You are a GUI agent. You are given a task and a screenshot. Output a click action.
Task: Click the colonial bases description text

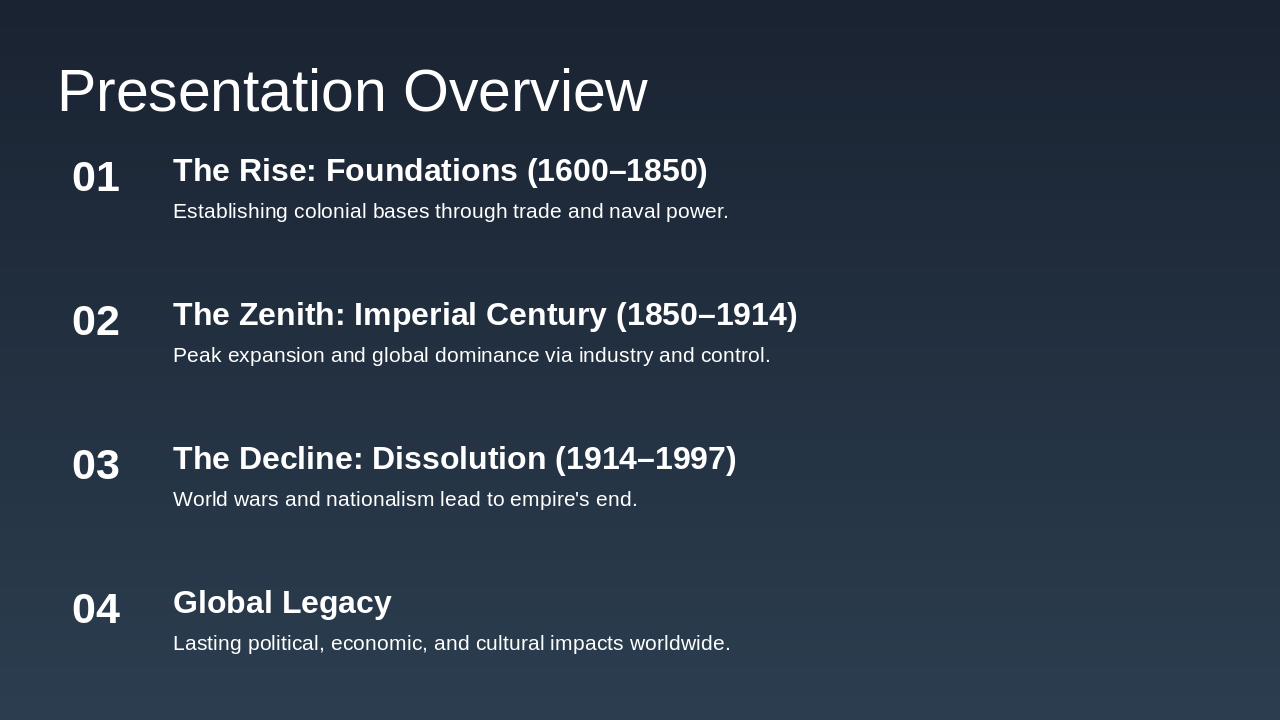[450, 211]
